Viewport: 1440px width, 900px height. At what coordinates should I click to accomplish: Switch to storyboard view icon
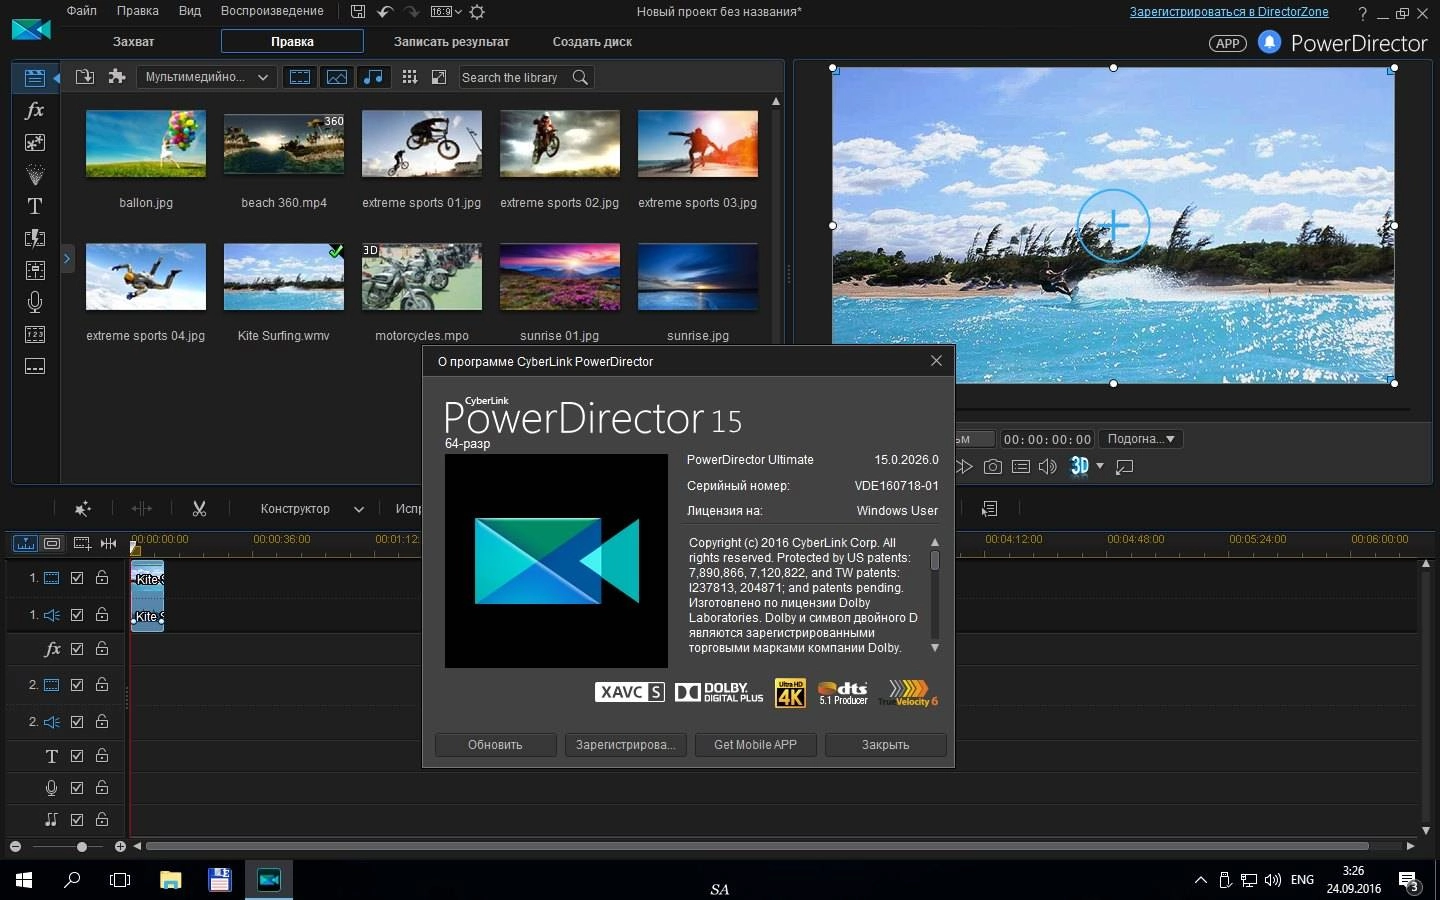pos(52,543)
